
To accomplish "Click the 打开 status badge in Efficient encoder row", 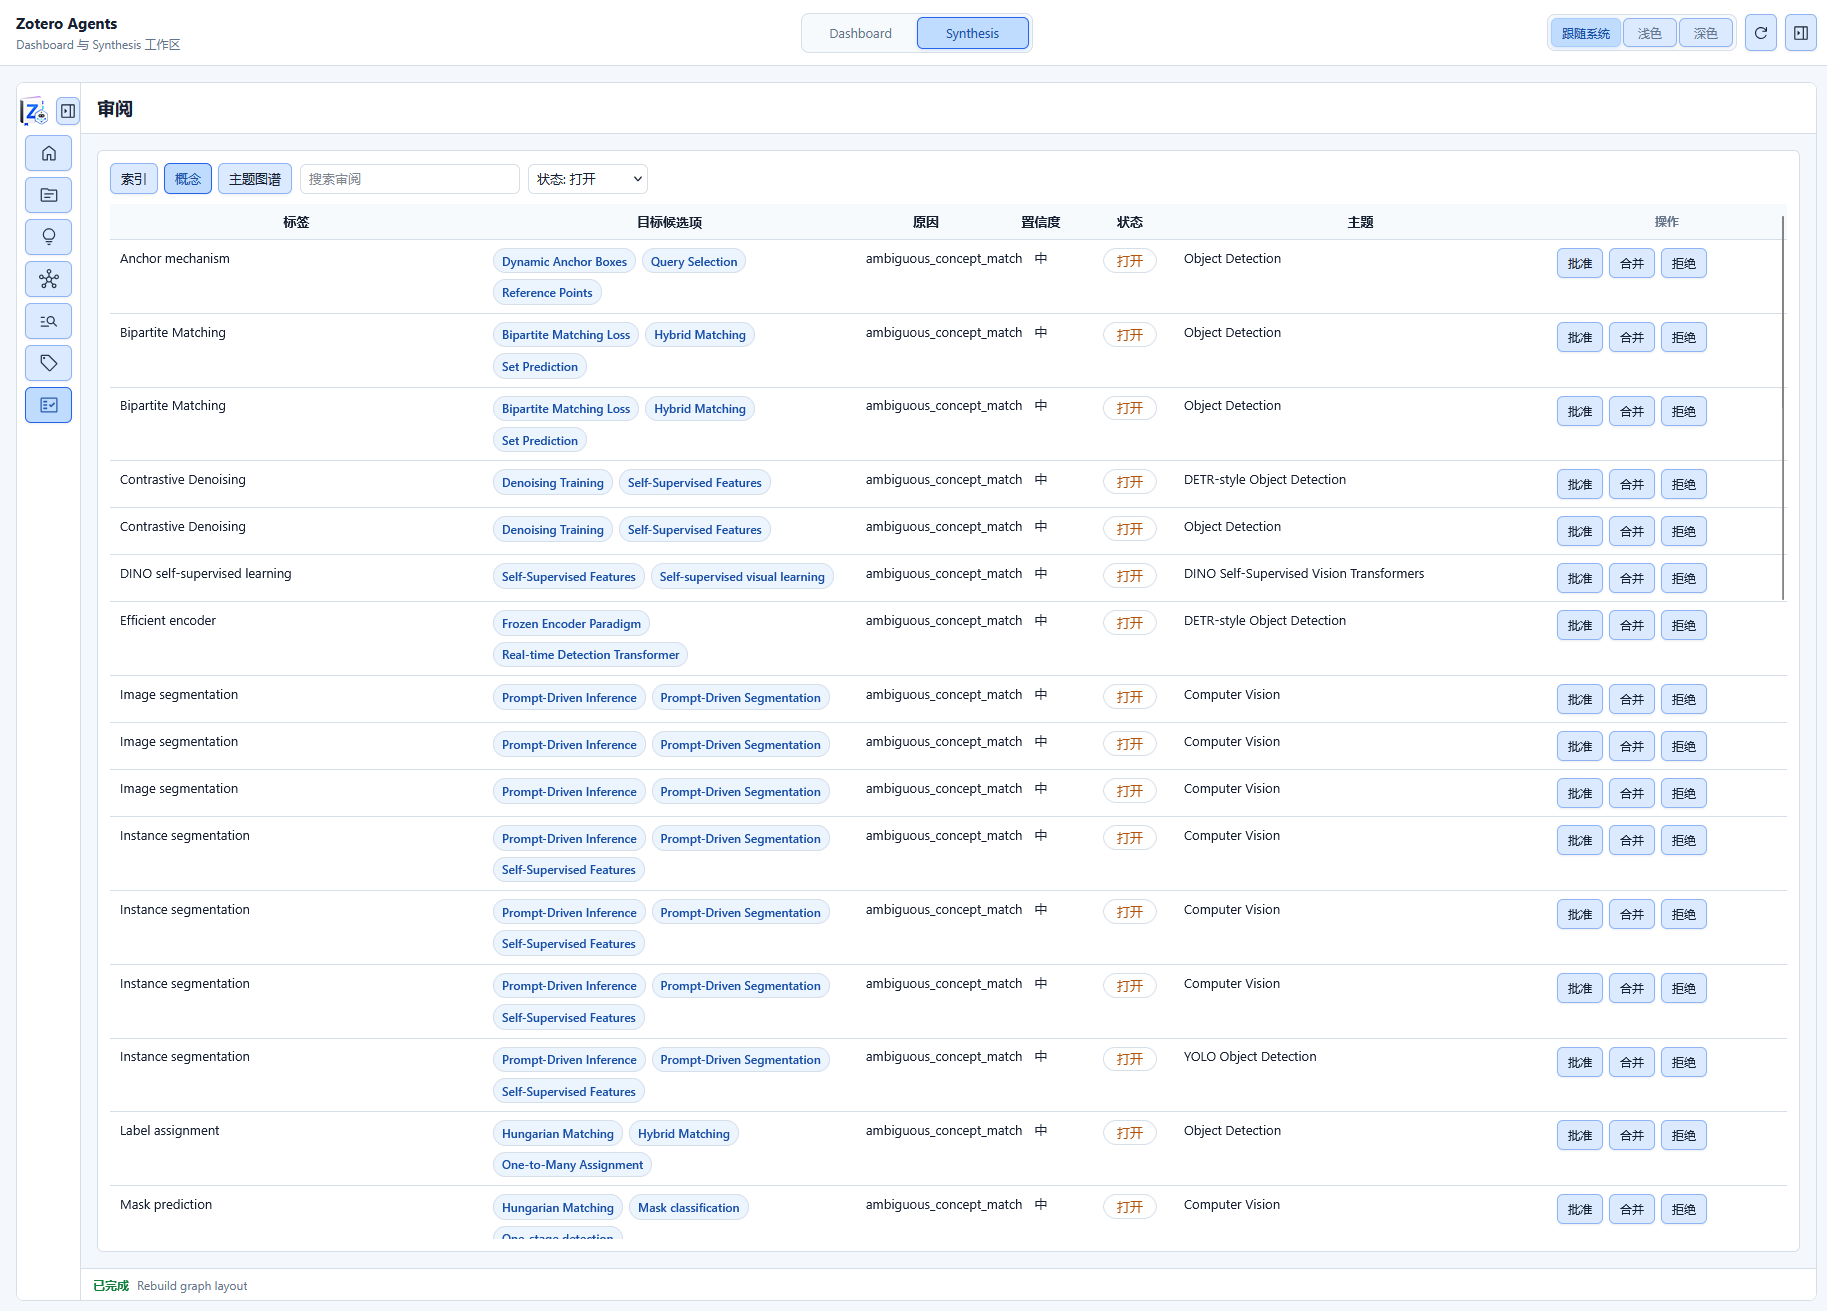I will click(1130, 623).
